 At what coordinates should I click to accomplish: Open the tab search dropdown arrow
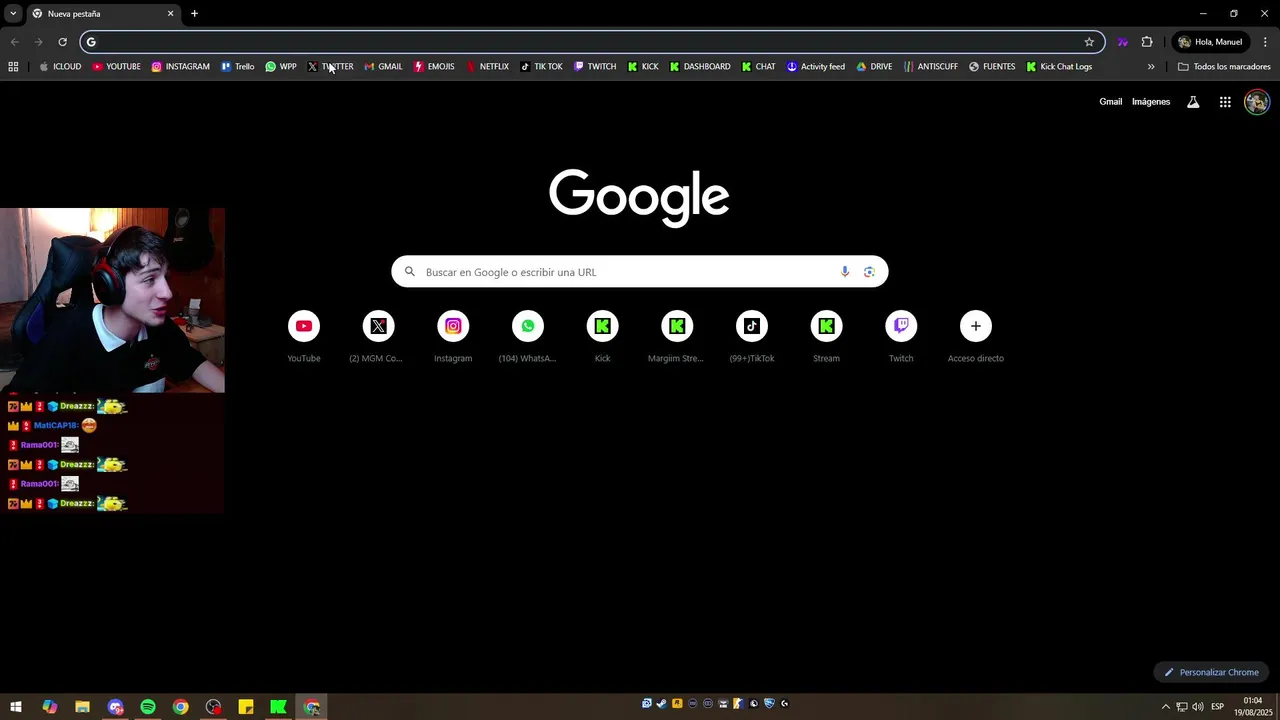[13, 14]
